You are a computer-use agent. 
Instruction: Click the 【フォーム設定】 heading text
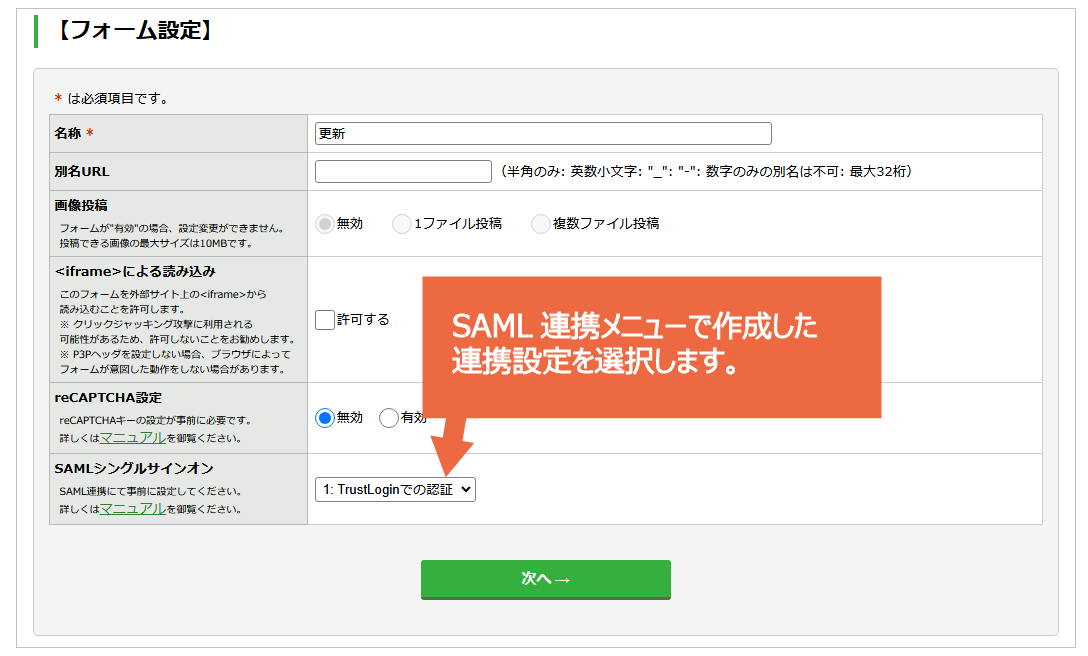pyautogui.click(x=133, y=30)
